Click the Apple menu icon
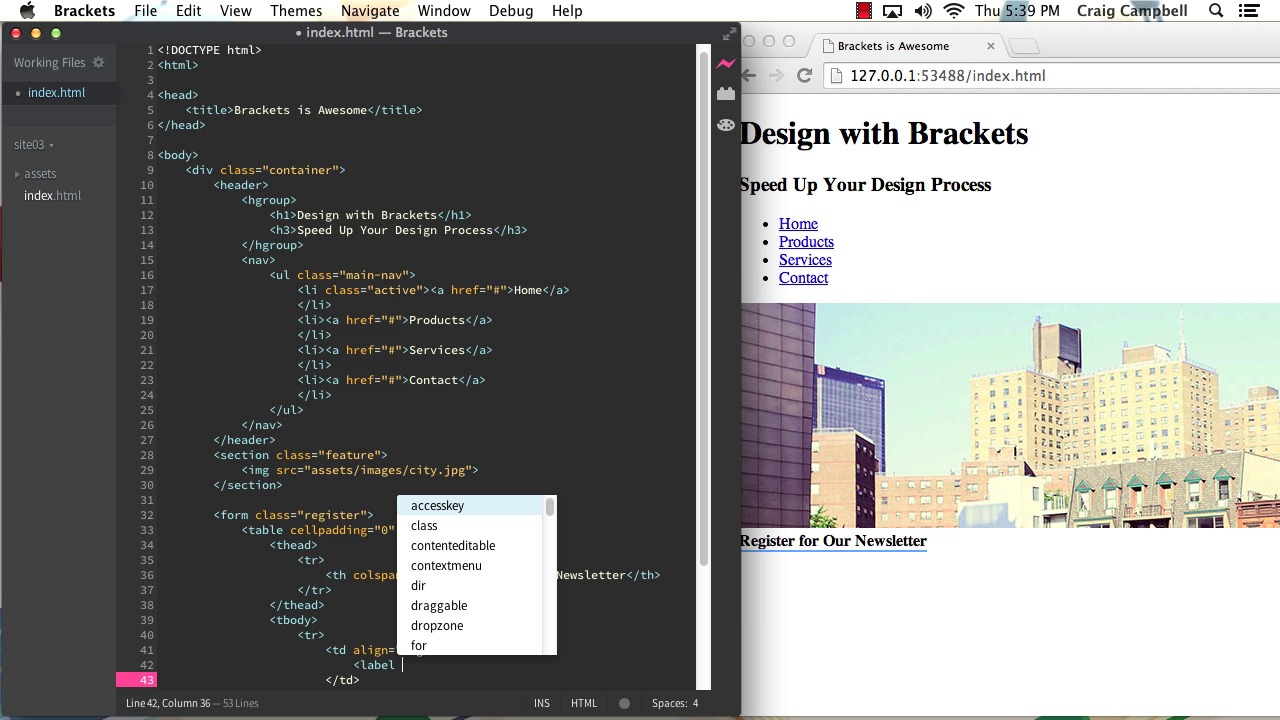 [27, 11]
